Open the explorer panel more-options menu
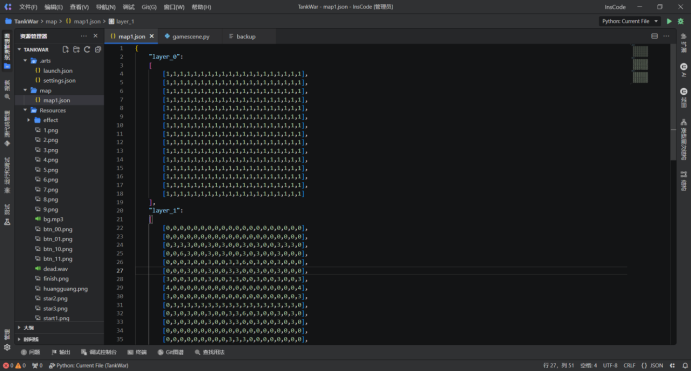Screen dimensions: 692x371 [83, 36]
